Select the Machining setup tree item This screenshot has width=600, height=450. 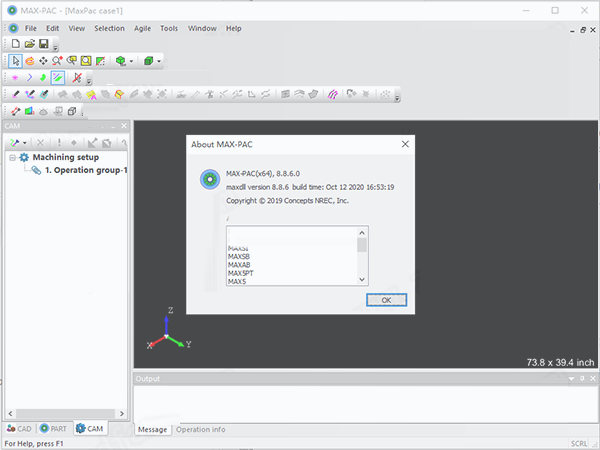[66, 157]
